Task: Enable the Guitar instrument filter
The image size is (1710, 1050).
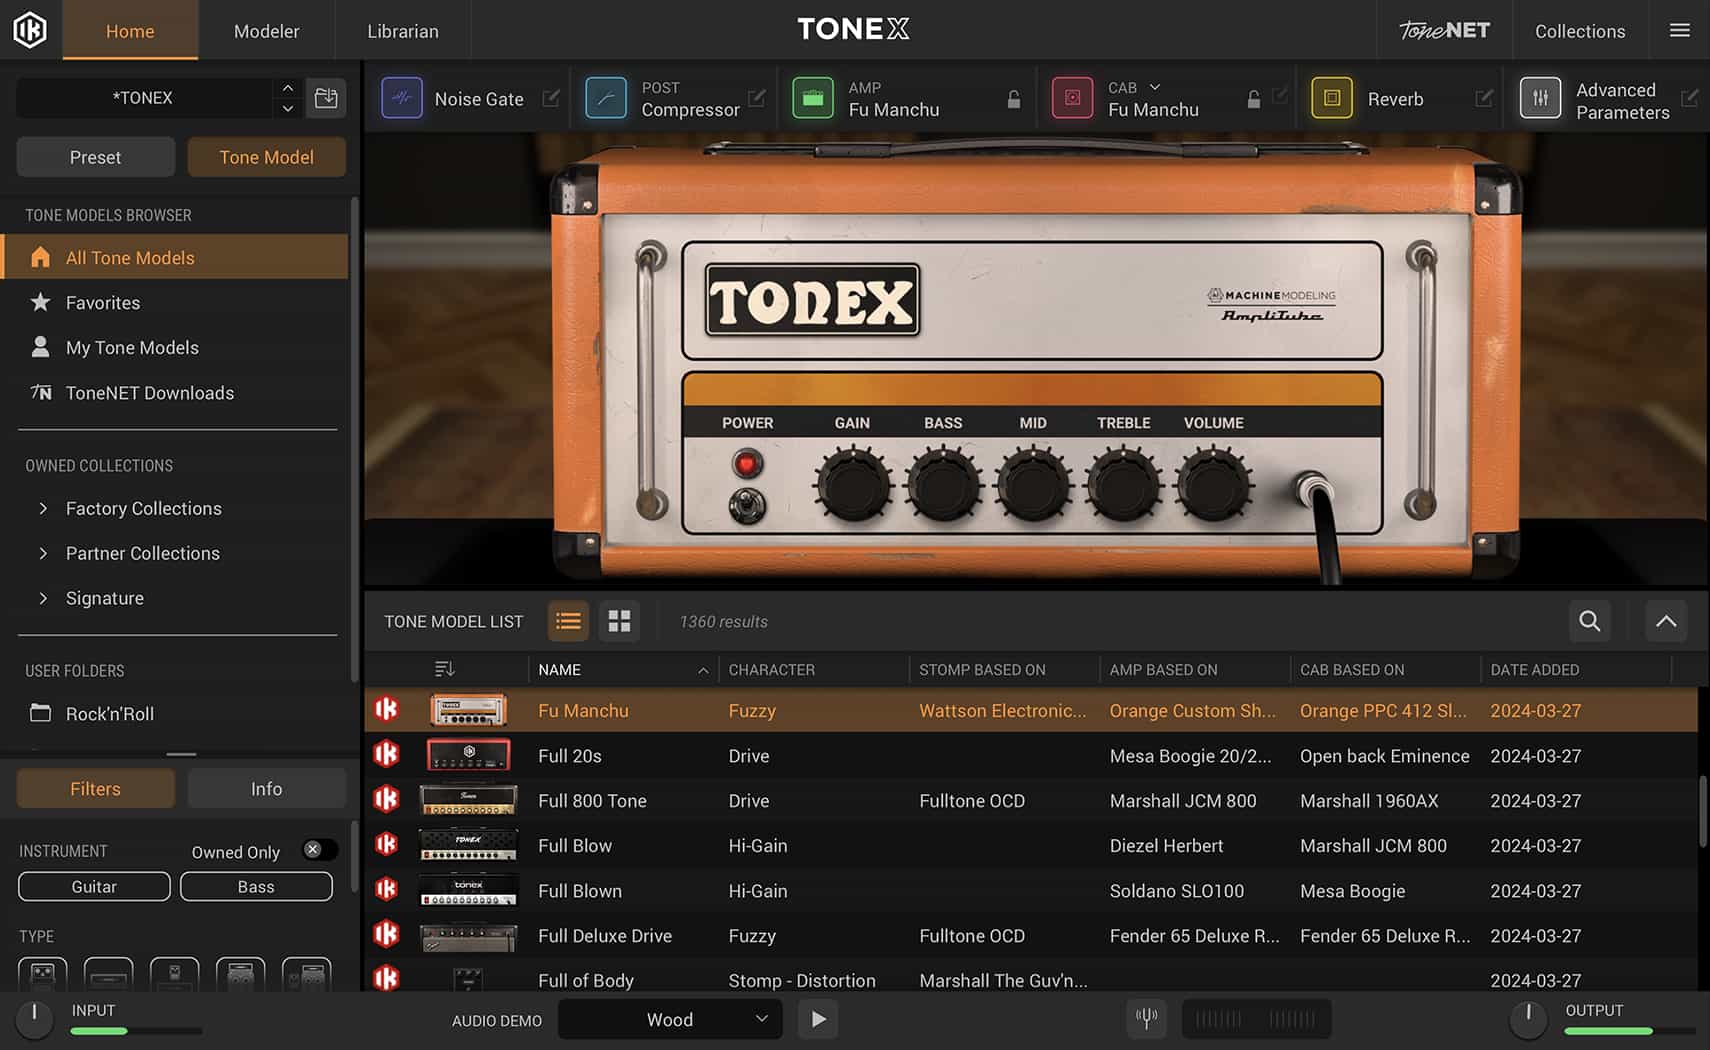Action: [x=93, y=886]
